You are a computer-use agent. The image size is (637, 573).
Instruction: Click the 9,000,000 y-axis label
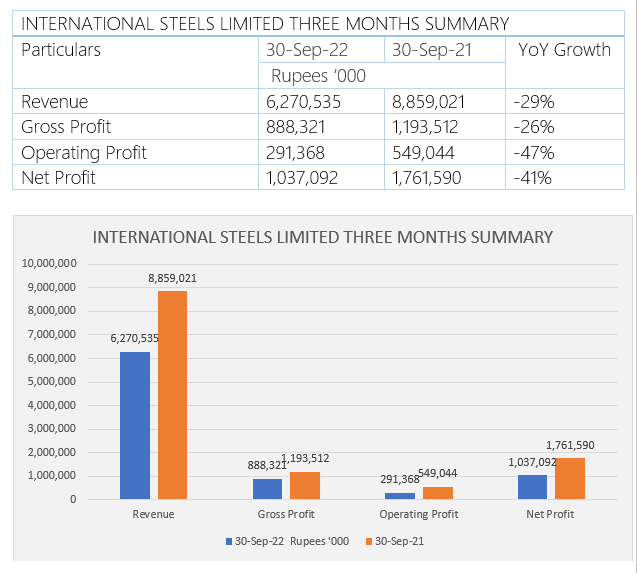52,287
